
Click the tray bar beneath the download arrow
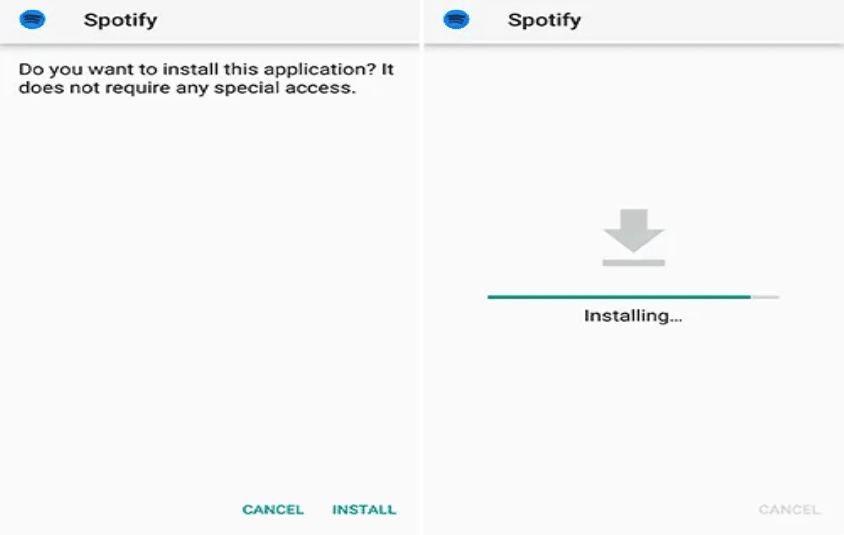pyautogui.click(x=634, y=263)
